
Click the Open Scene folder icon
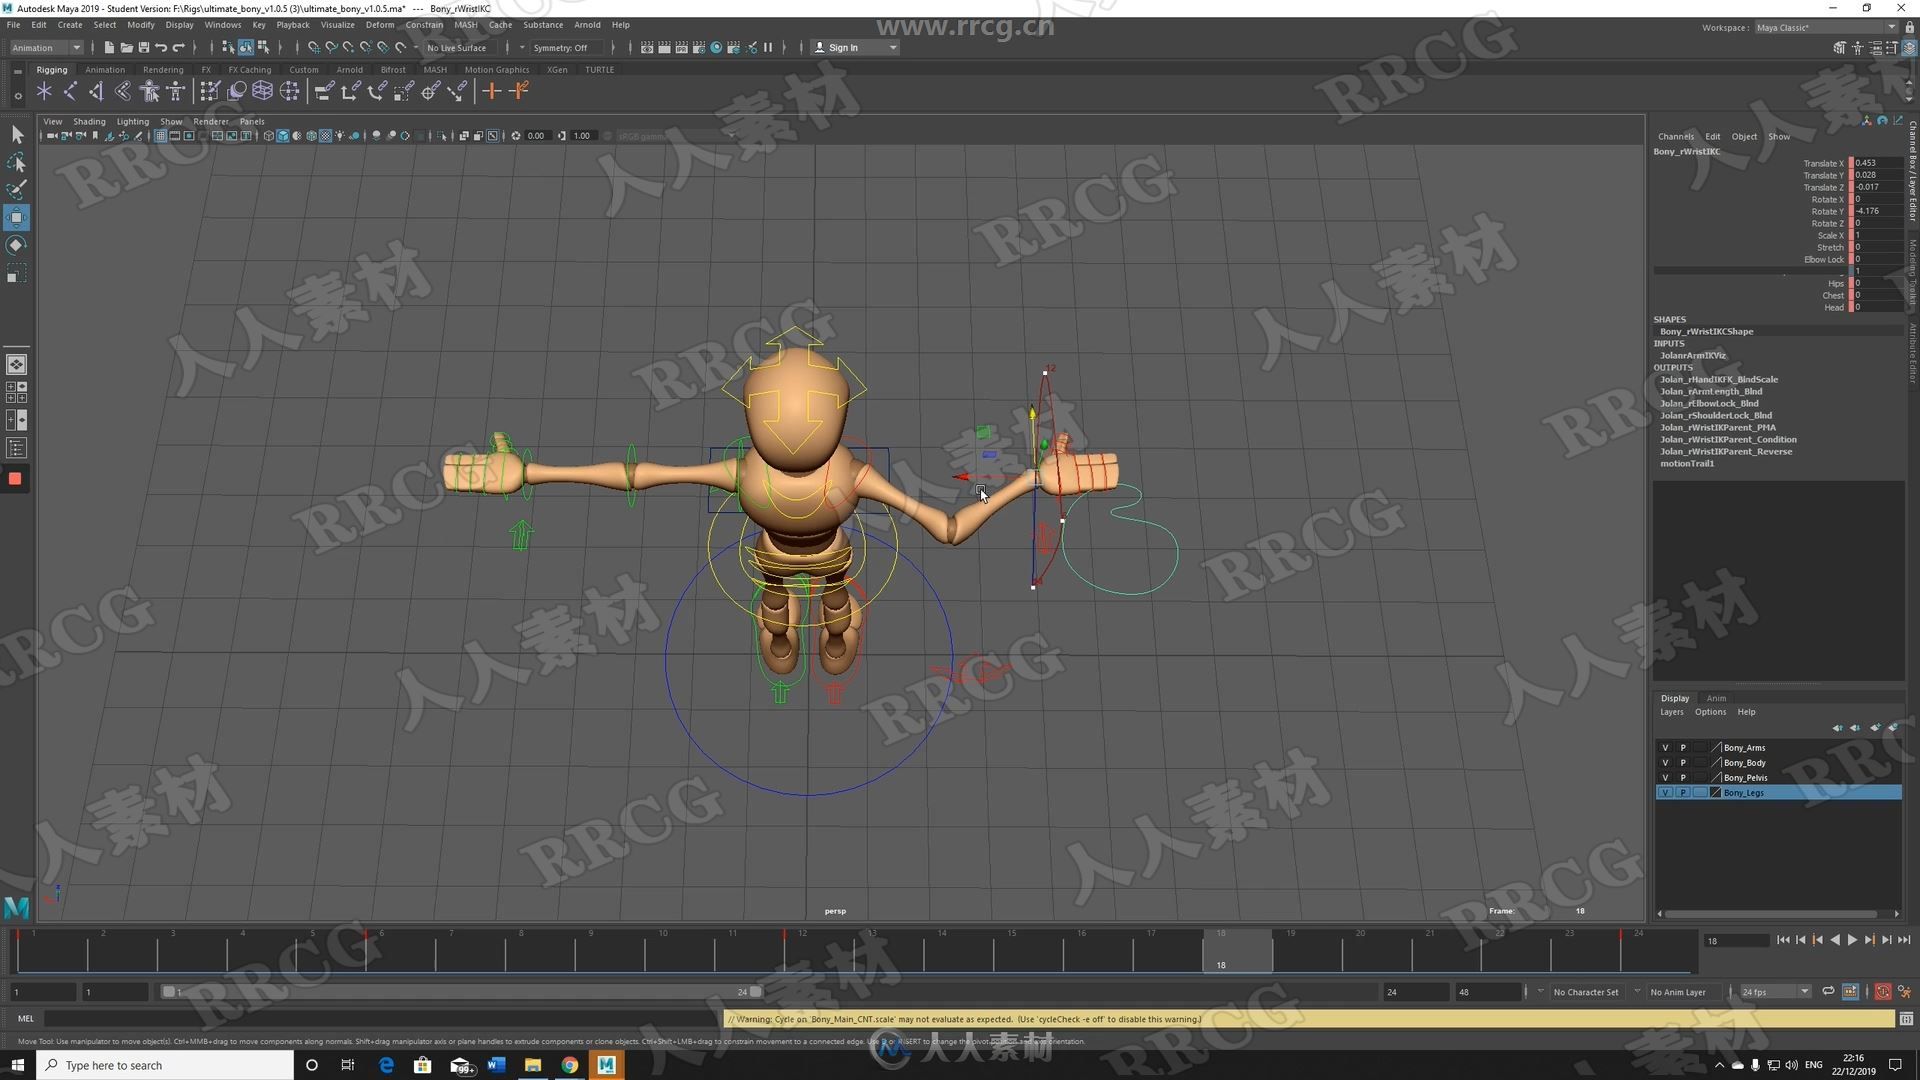click(x=126, y=47)
